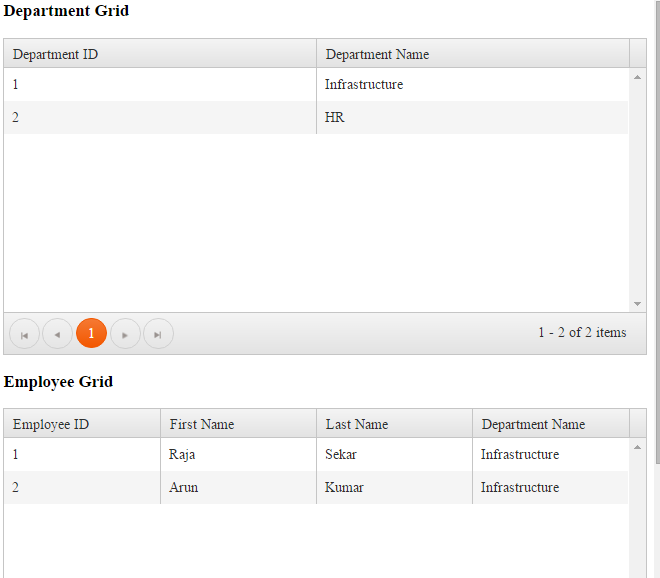Sort Employee grid by Department Name header
The width and height of the screenshot is (660, 578).
click(x=533, y=424)
